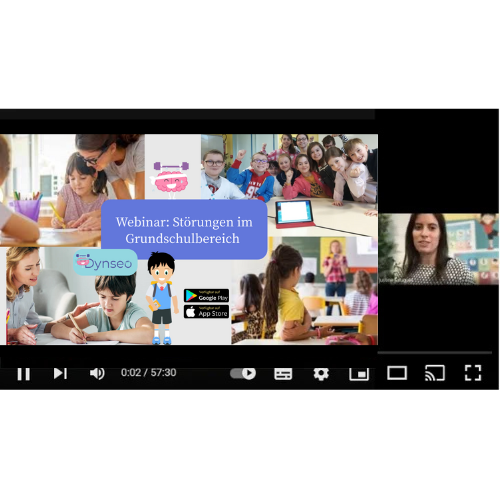Click the Webinar title banner
The height and width of the screenshot is (500, 500).
pos(184,230)
